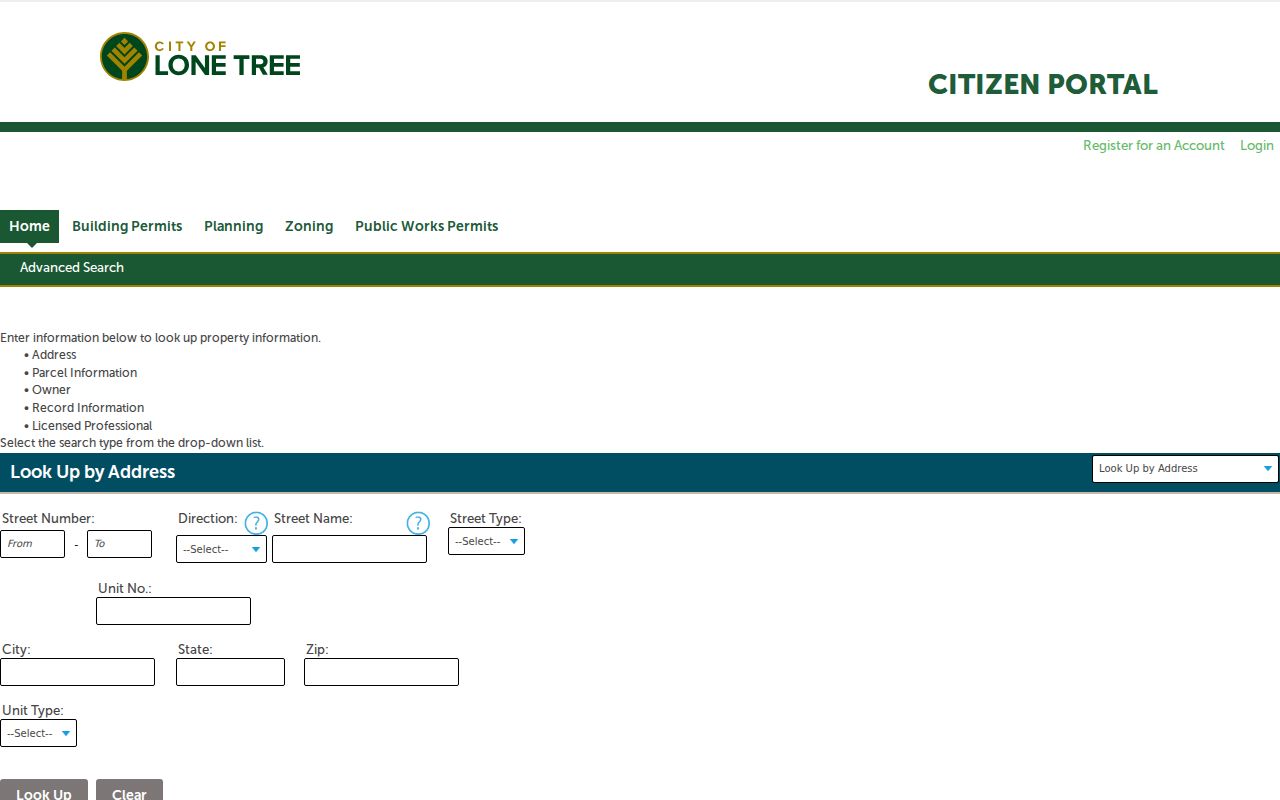Open the Public Works Permits tab
The image size is (1280, 800).
[427, 226]
